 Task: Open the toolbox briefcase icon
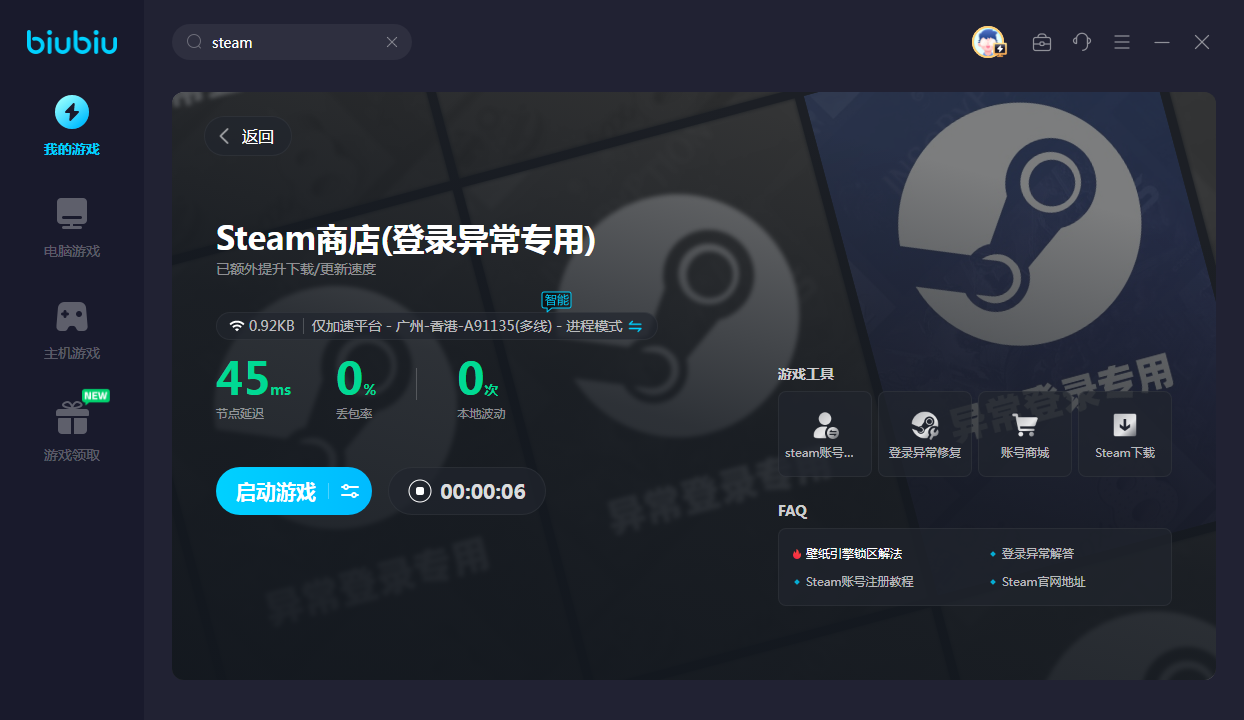(1041, 42)
